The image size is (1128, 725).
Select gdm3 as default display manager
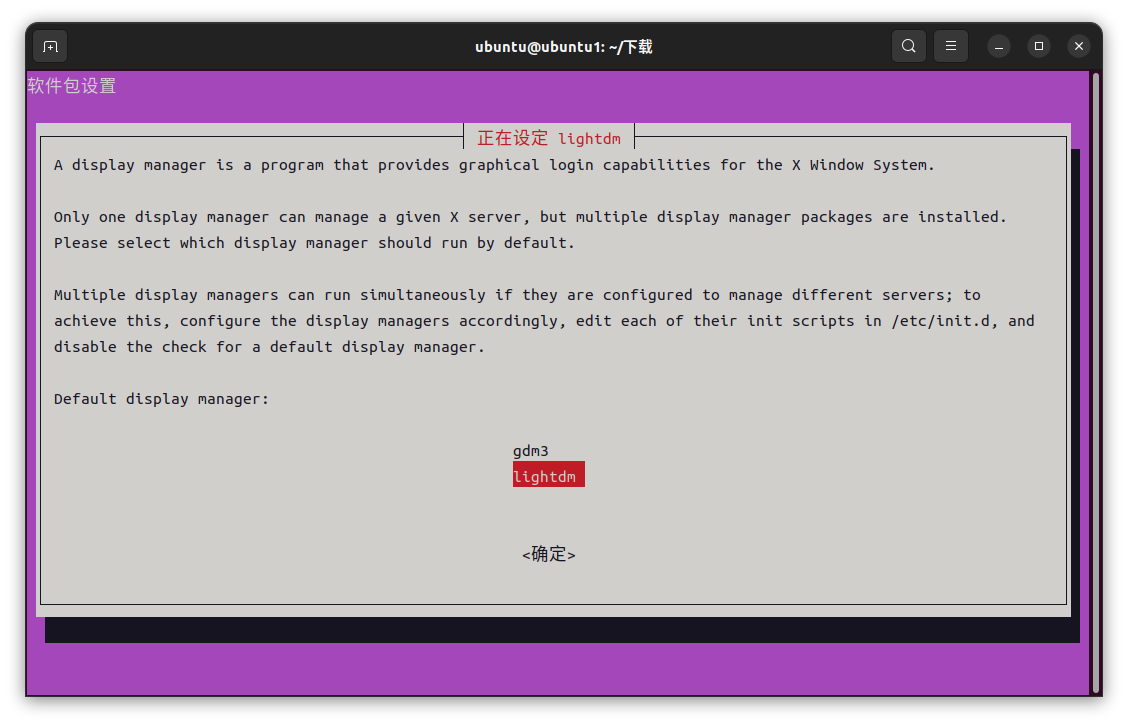click(531, 451)
